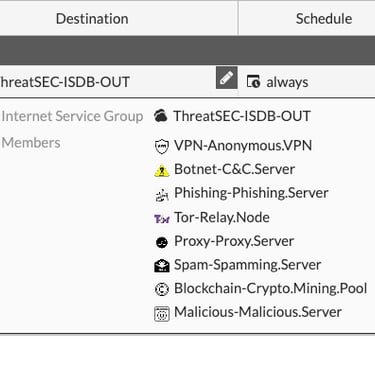This screenshot has height=366, width=375.
Task: Click the Blockchain-Crypto.Mining.Pool coin icon
Action: coord(162,289)
